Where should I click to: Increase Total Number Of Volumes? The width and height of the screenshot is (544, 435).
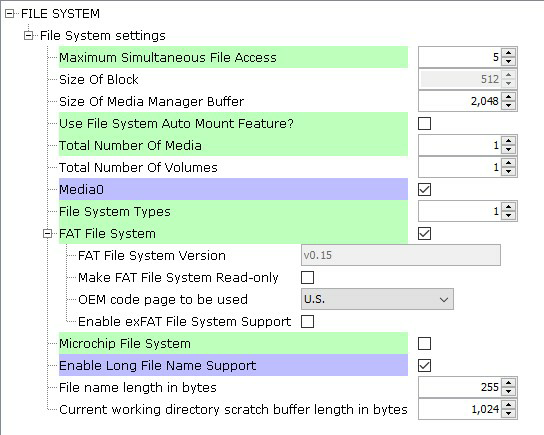pyautogui.click(x=509, y=163)
